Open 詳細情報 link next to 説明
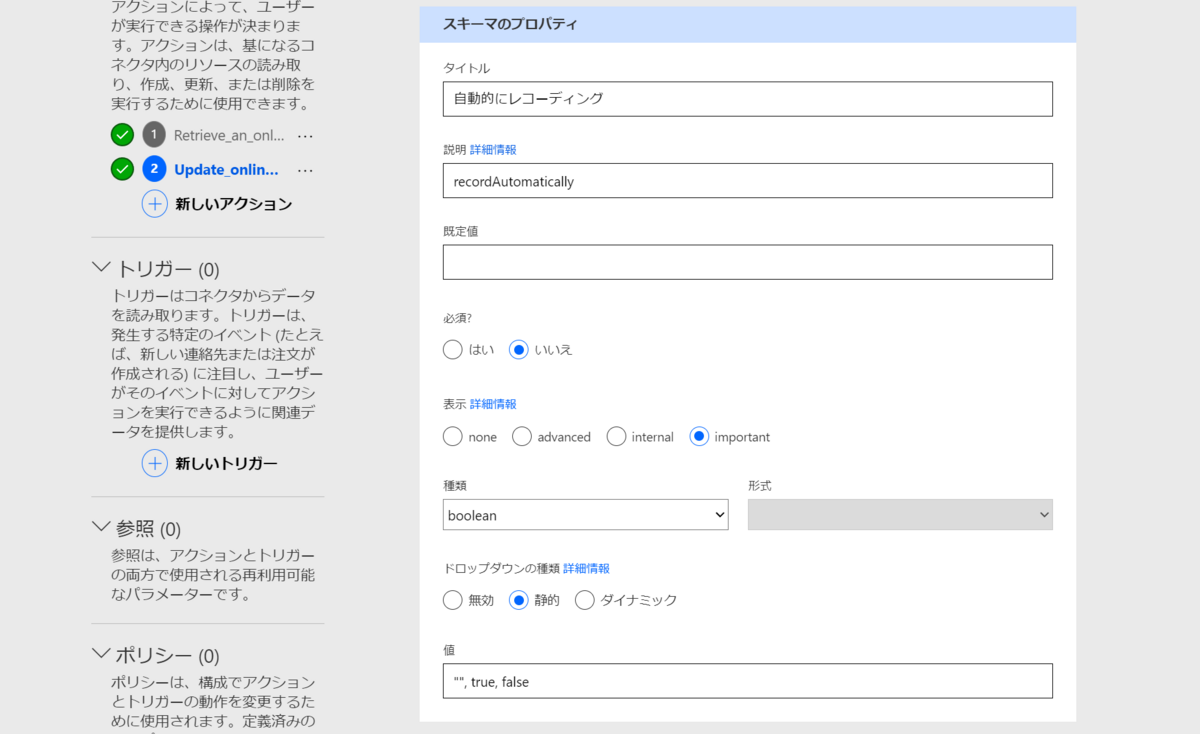Viewport: 1200px width, 734px height. (x=493, y=150)
